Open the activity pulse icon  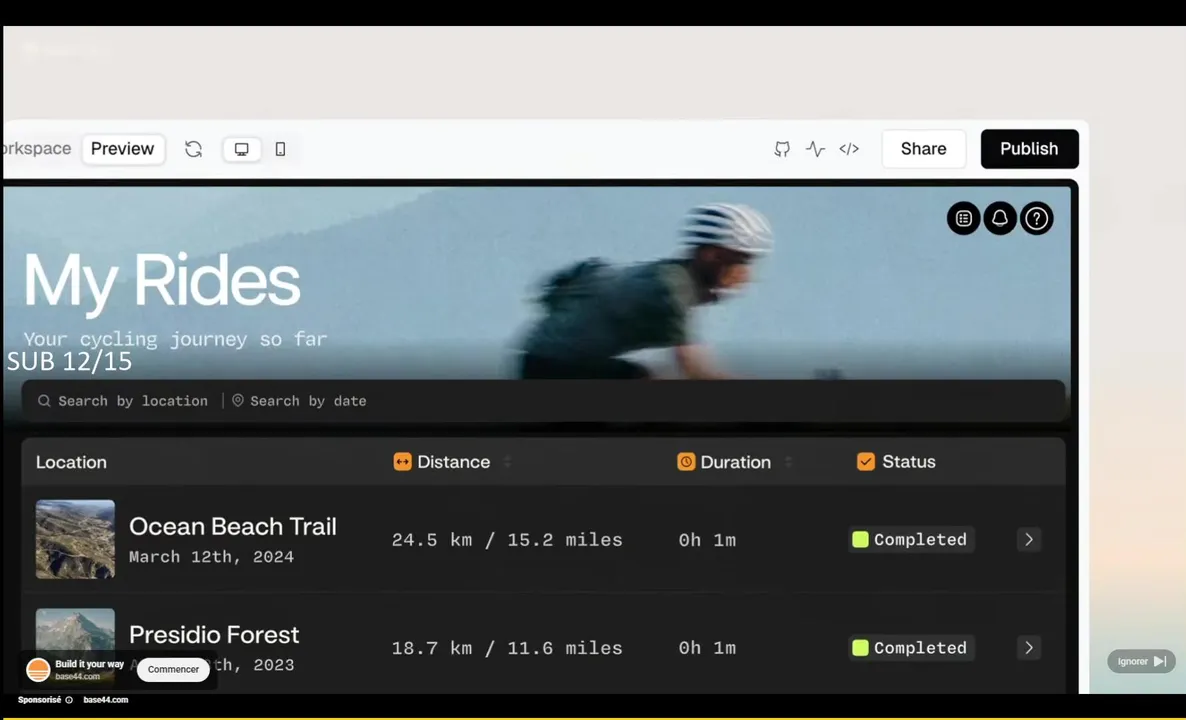[815, 149]
